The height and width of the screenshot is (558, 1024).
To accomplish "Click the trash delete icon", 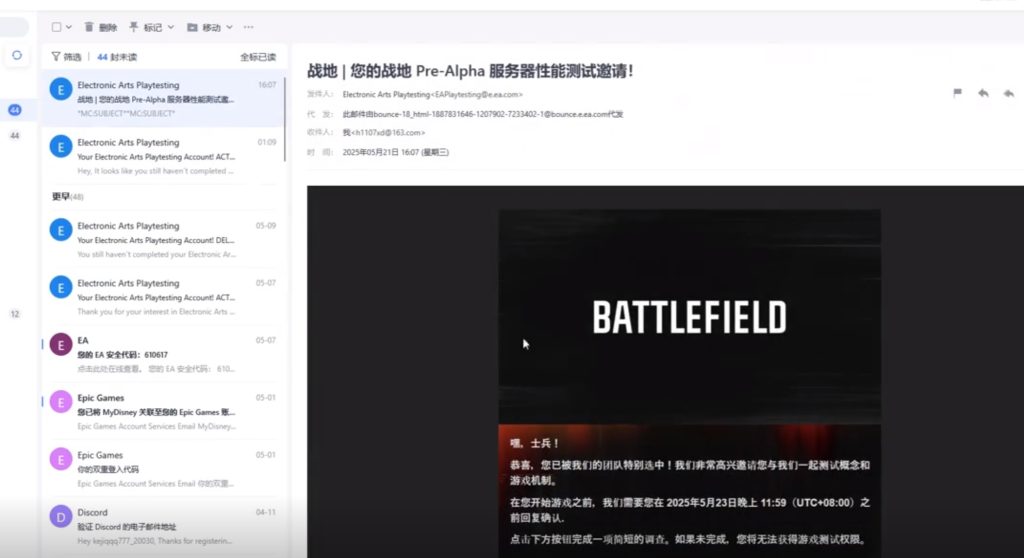I will coord(89,27).
